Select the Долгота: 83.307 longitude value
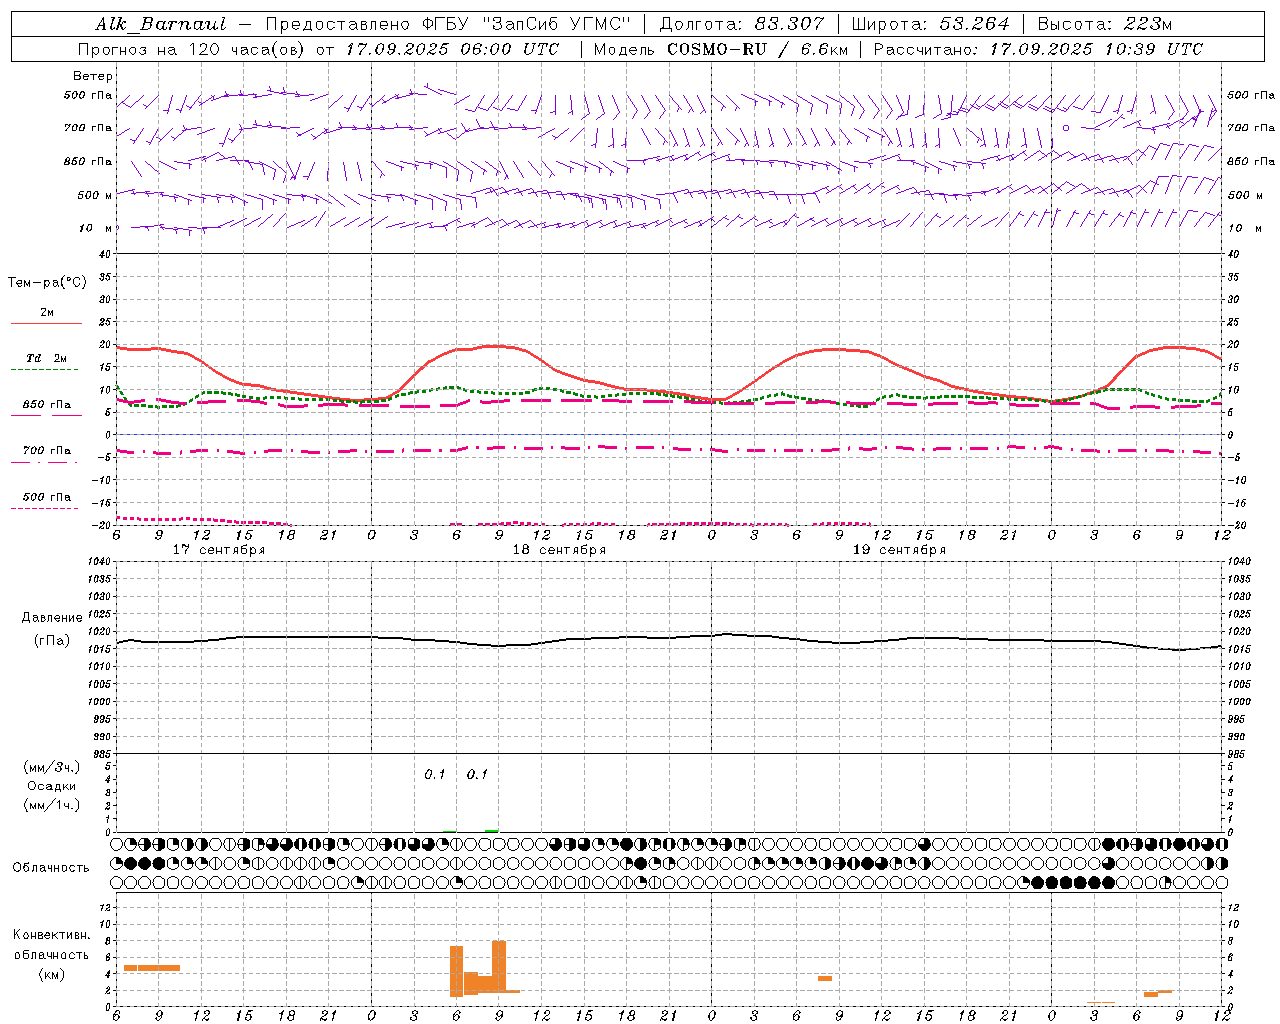This screenshot has height=1024, width=1280. click(742, 24)
